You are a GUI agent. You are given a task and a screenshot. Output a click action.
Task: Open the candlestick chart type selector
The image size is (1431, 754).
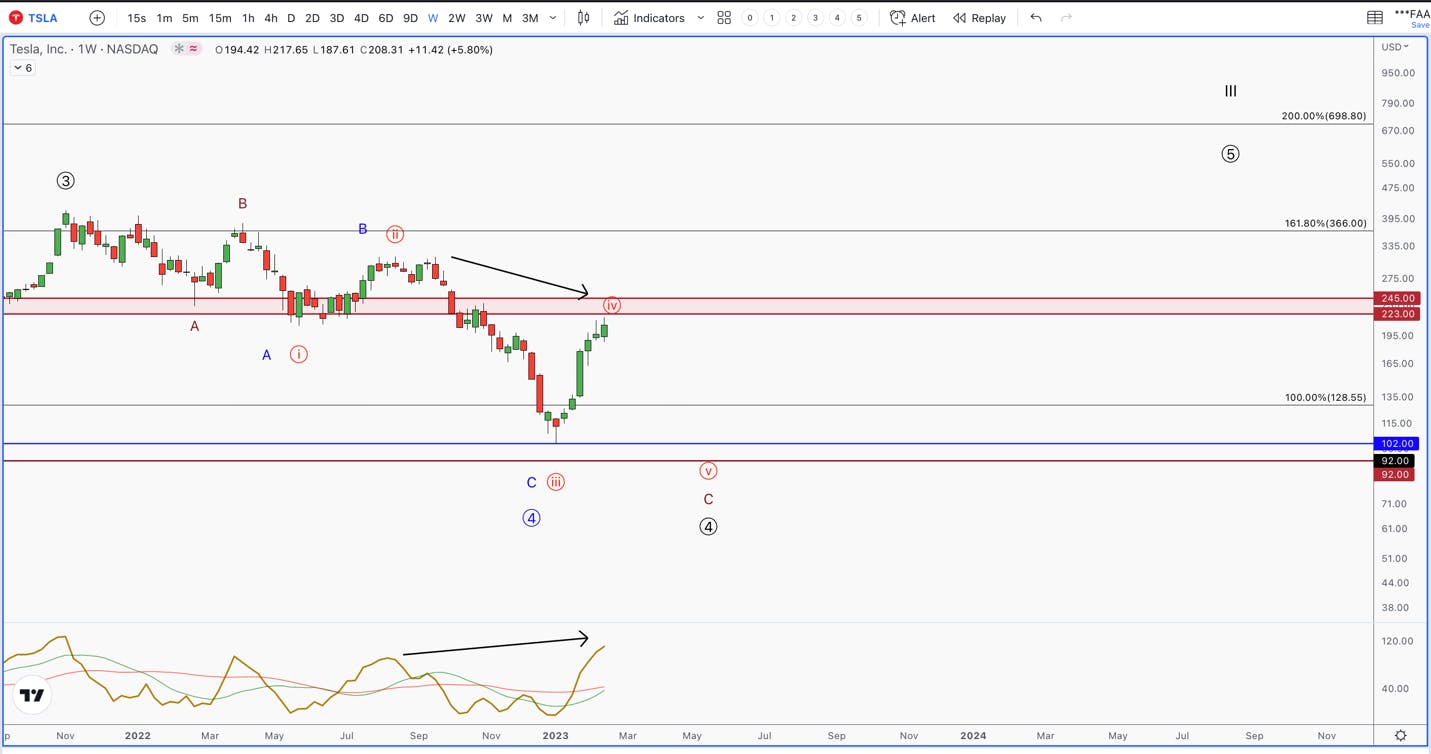(584, 18)
